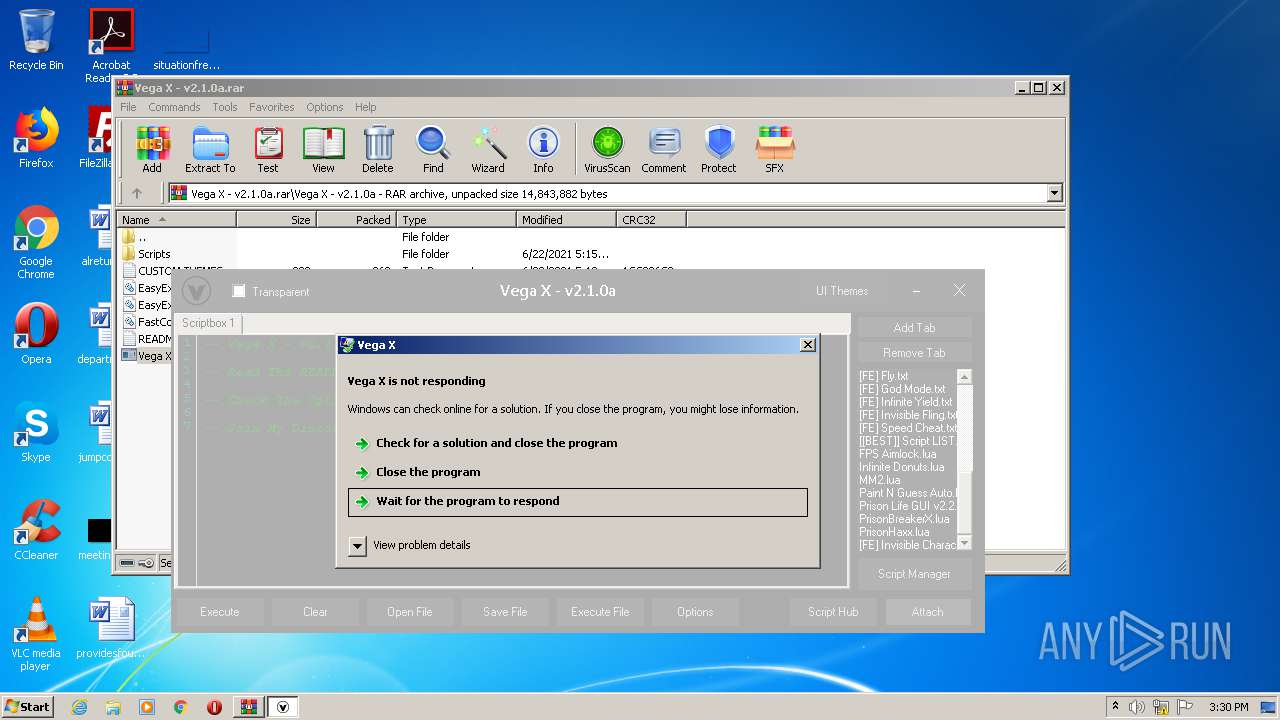
Task: Launch the Wizard tool
Action: 488,150
